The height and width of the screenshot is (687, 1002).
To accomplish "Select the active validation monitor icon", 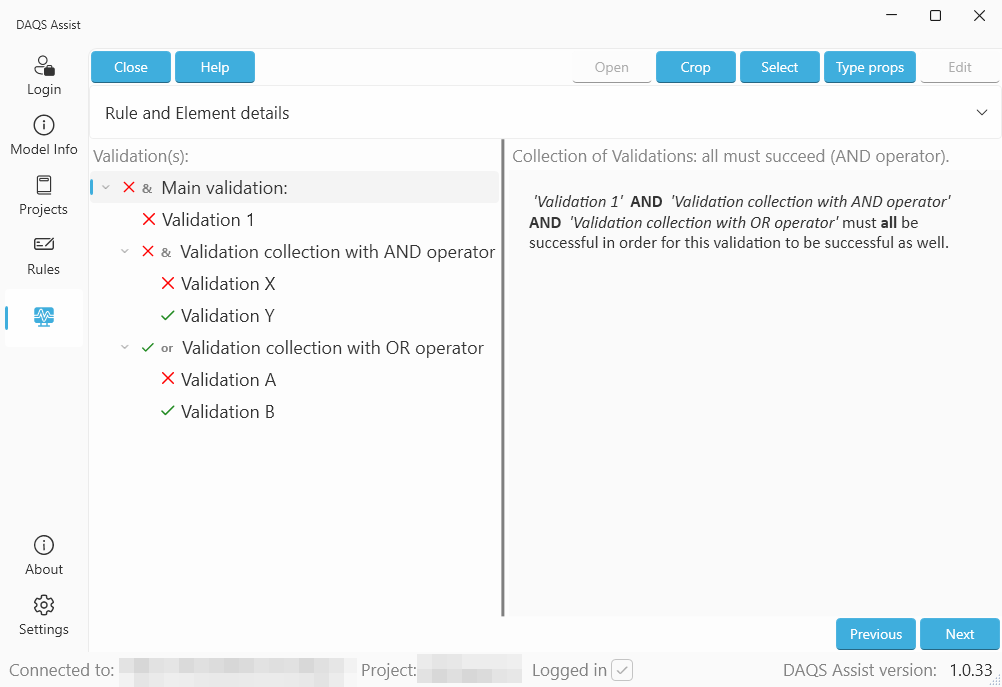I will coord(43,317).
